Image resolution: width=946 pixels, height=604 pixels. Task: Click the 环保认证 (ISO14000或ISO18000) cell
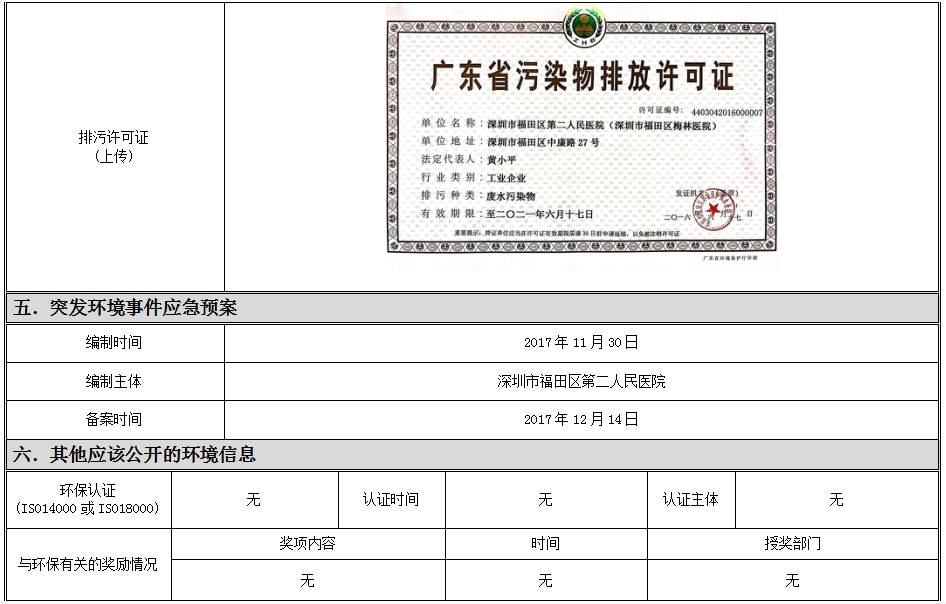(88, 499)
